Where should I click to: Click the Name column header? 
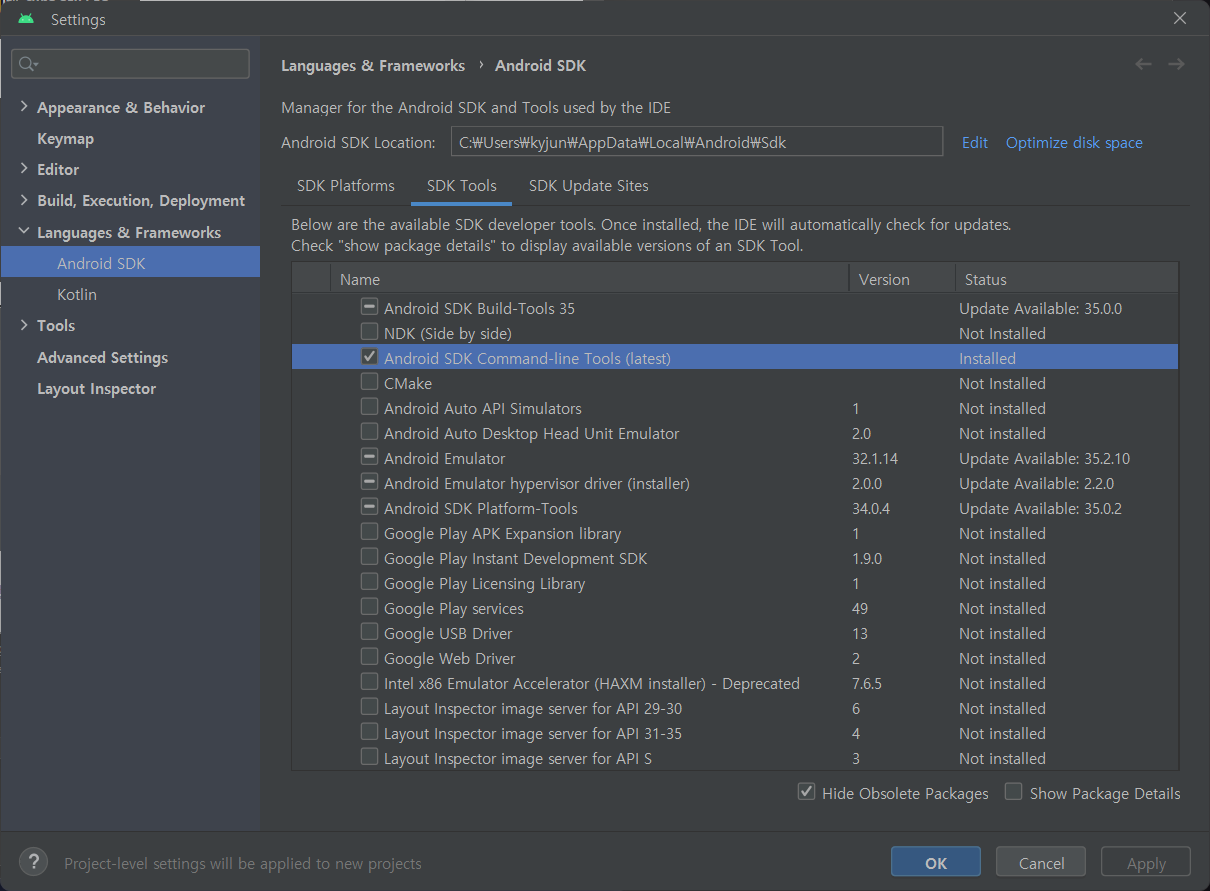590,279
